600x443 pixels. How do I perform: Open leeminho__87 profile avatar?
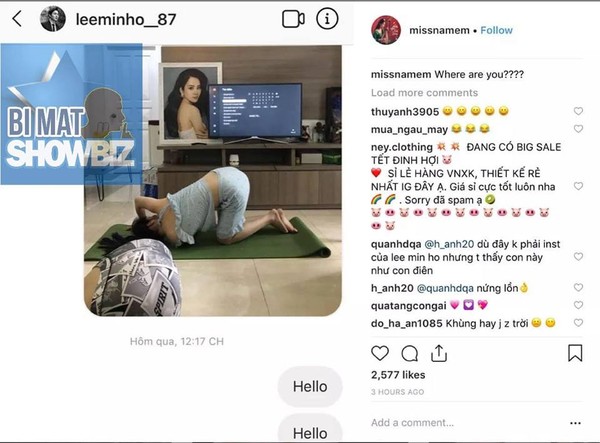[53, 18]
